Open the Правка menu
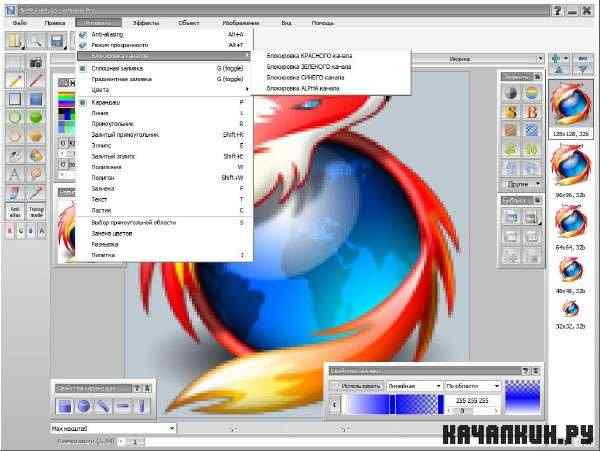The height and width of the screenshot is (451, 600). tap(55, 23)
